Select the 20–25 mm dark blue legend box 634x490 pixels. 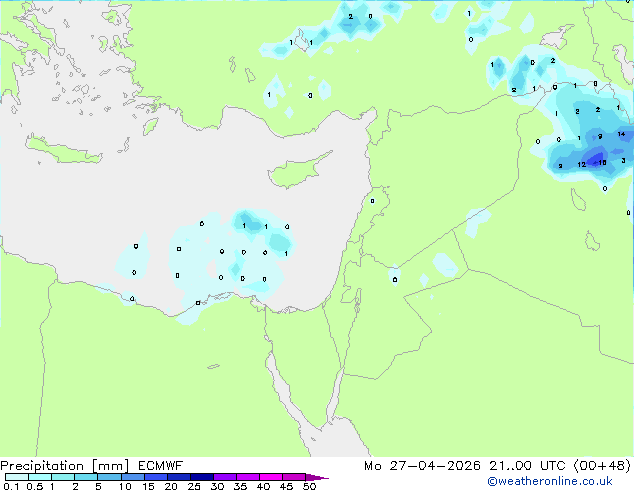[x=179, y=477]
